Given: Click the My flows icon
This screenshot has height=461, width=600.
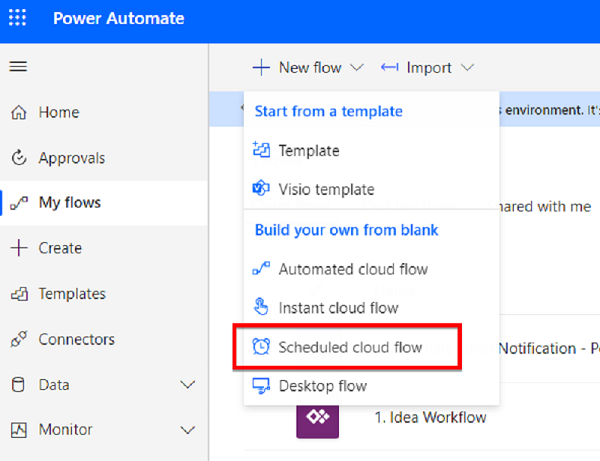Looking at the screenshot, I should (19, 203).
